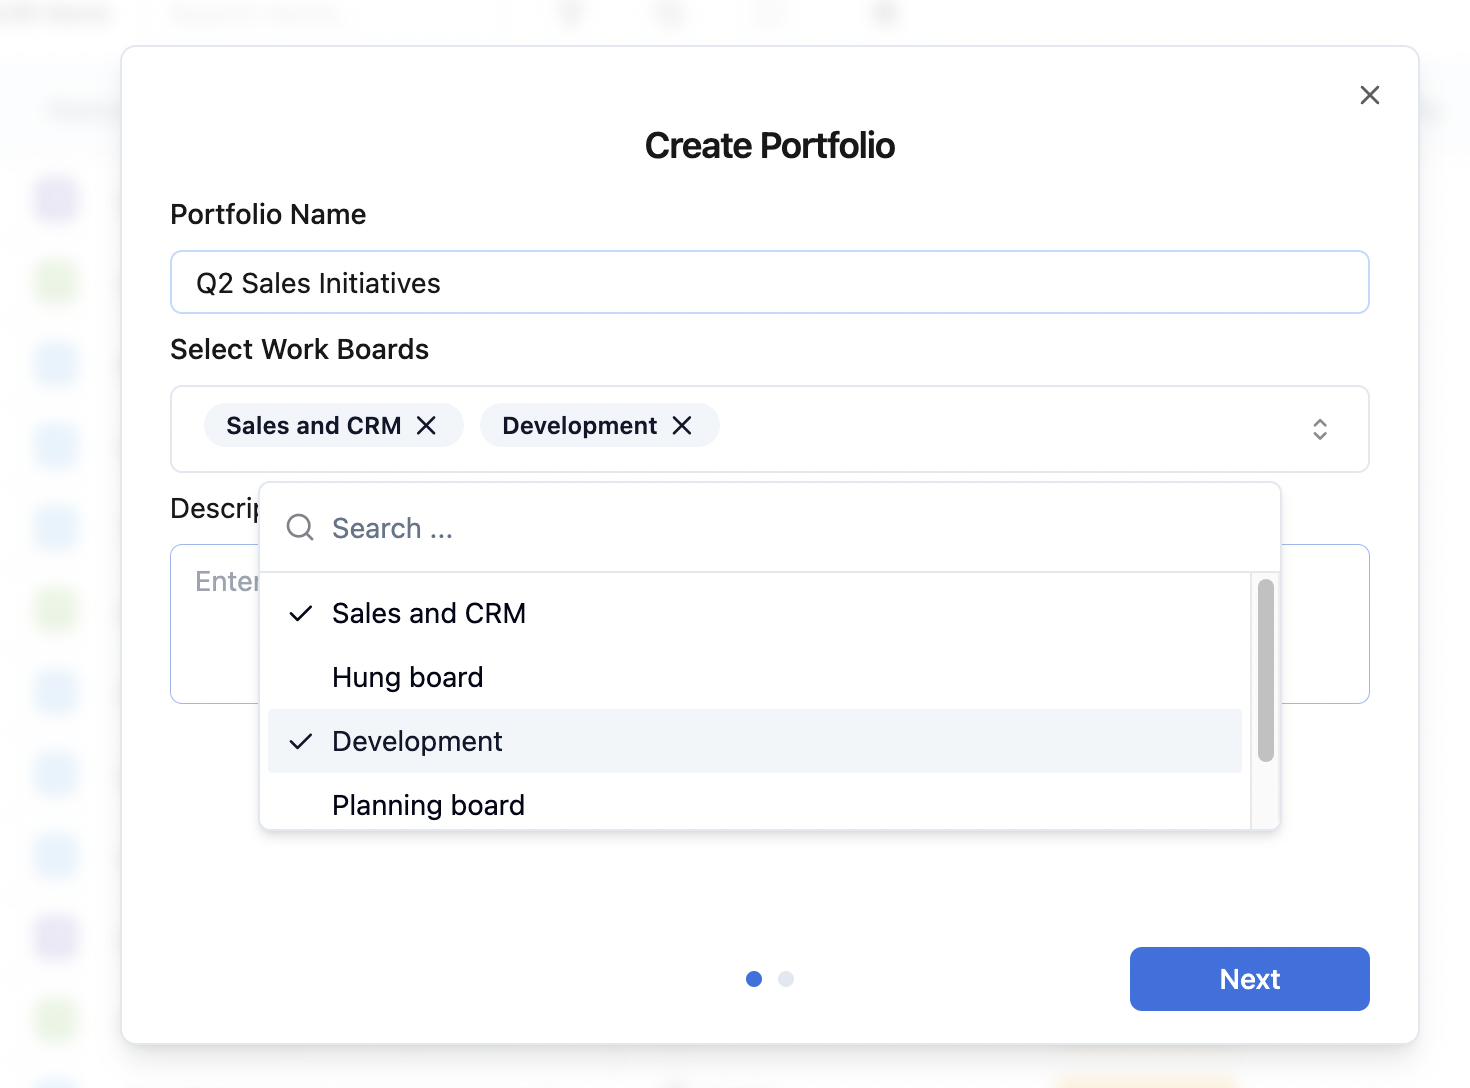Remove the Development tag via its X icon
This screenshot has height=1088, width=1470.
[x=683, y=425]
